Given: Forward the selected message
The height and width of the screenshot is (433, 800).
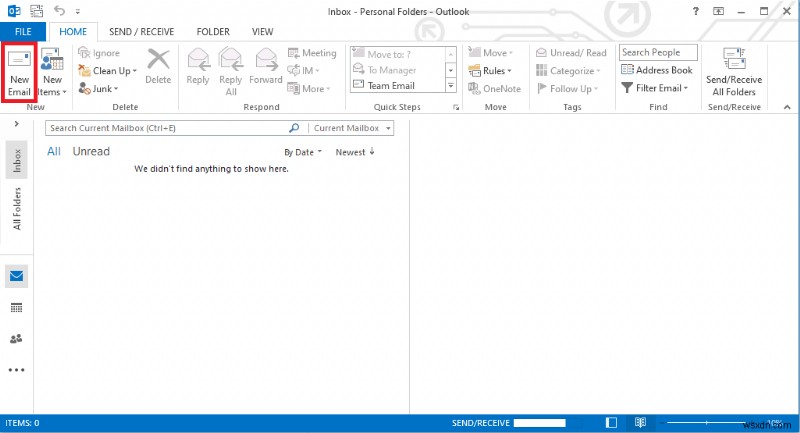Looking at the screenshot, I should (266, 67).
